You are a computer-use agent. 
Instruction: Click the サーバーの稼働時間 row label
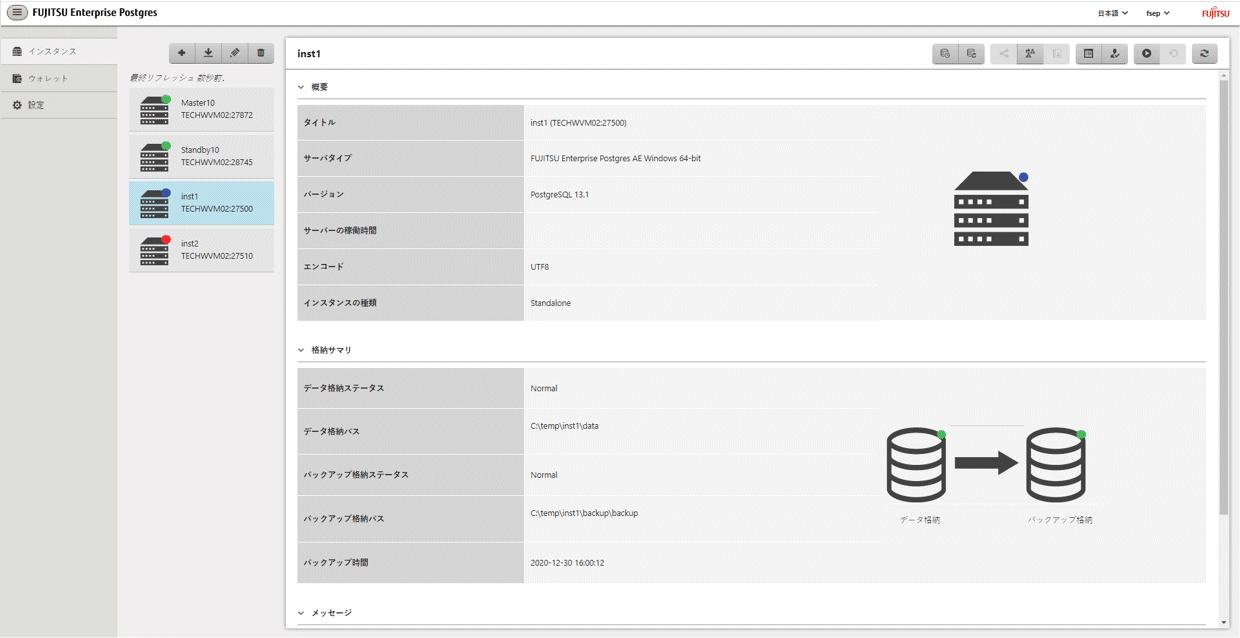pyautogui.click(x=340, y=231)
